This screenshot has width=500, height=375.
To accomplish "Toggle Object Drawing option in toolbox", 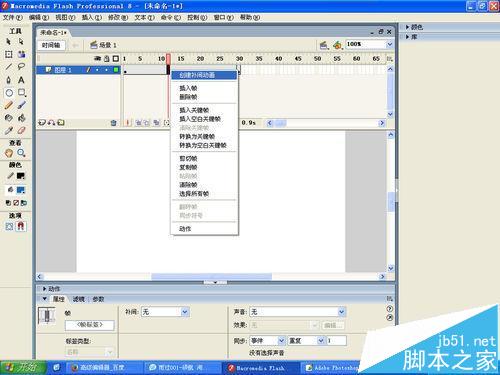I will 9,227.
